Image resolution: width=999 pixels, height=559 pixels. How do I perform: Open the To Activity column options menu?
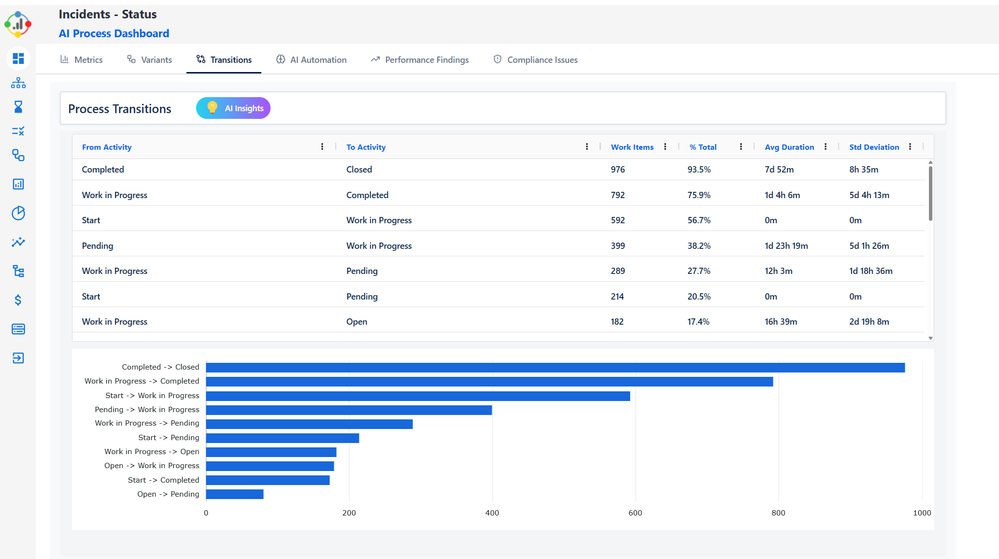point(587,147)
